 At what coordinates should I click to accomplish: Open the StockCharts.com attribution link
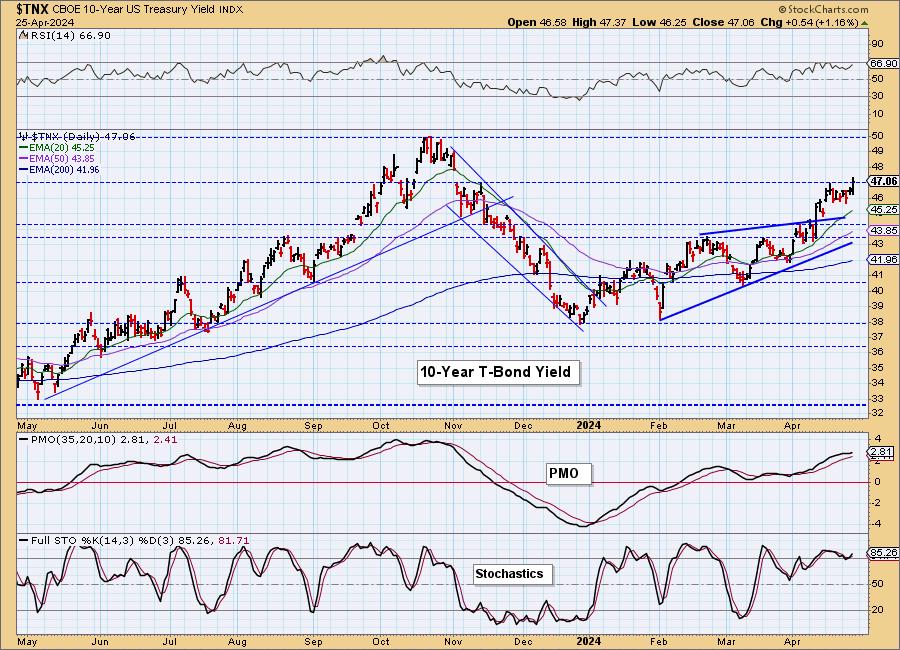(823, 9)
